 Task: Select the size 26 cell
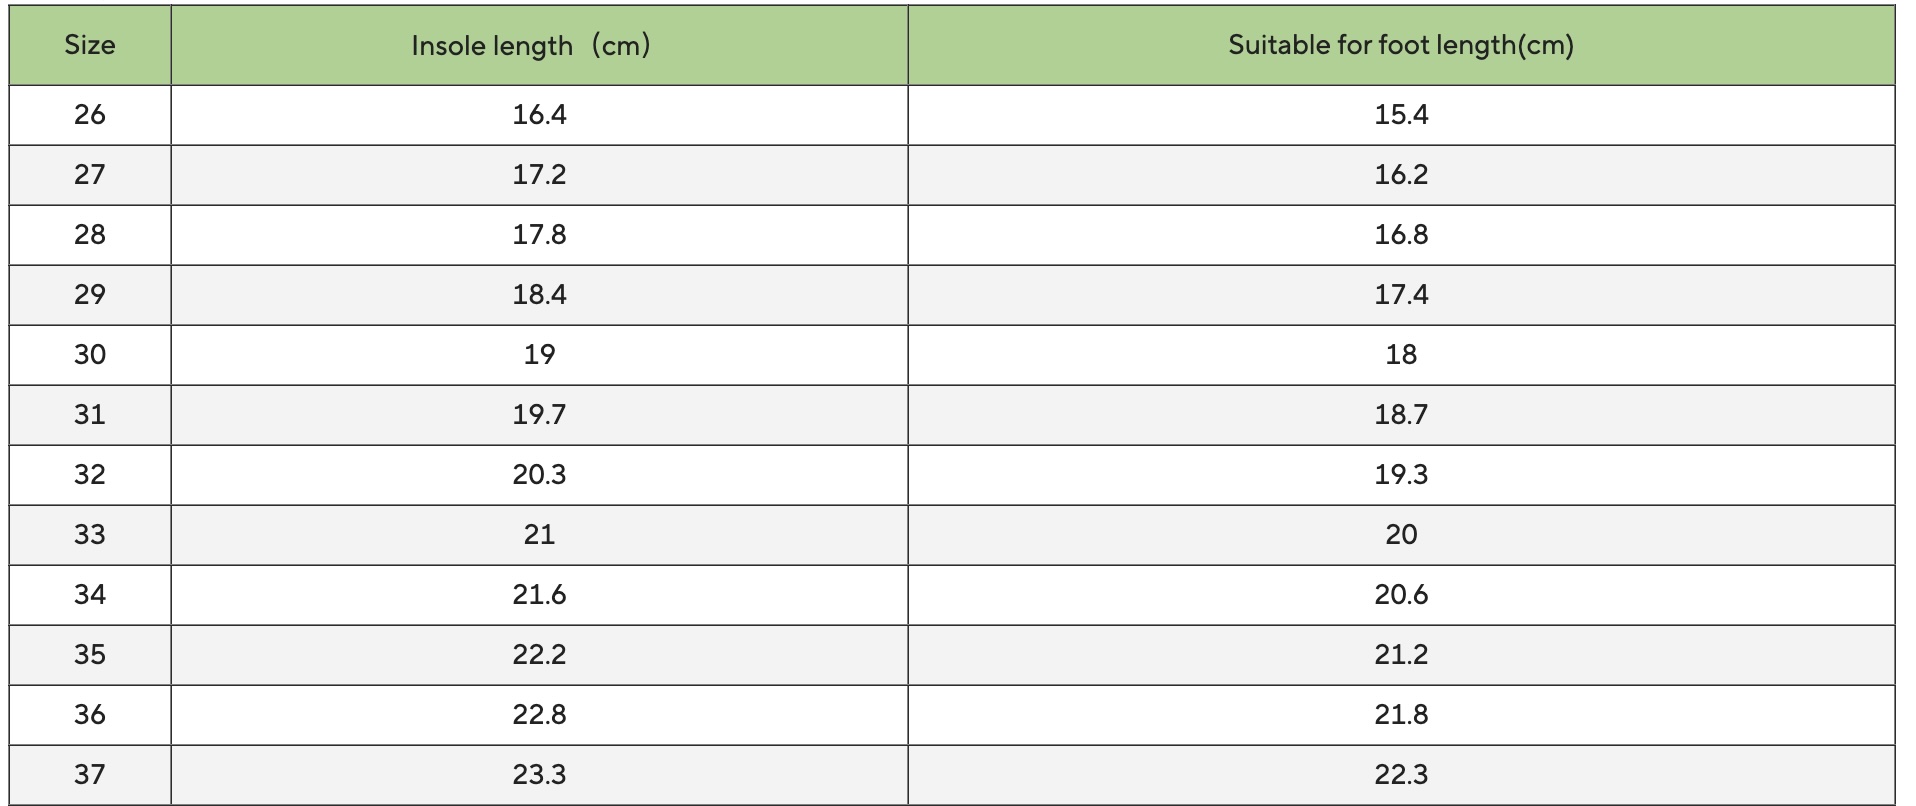coord(90,115)
